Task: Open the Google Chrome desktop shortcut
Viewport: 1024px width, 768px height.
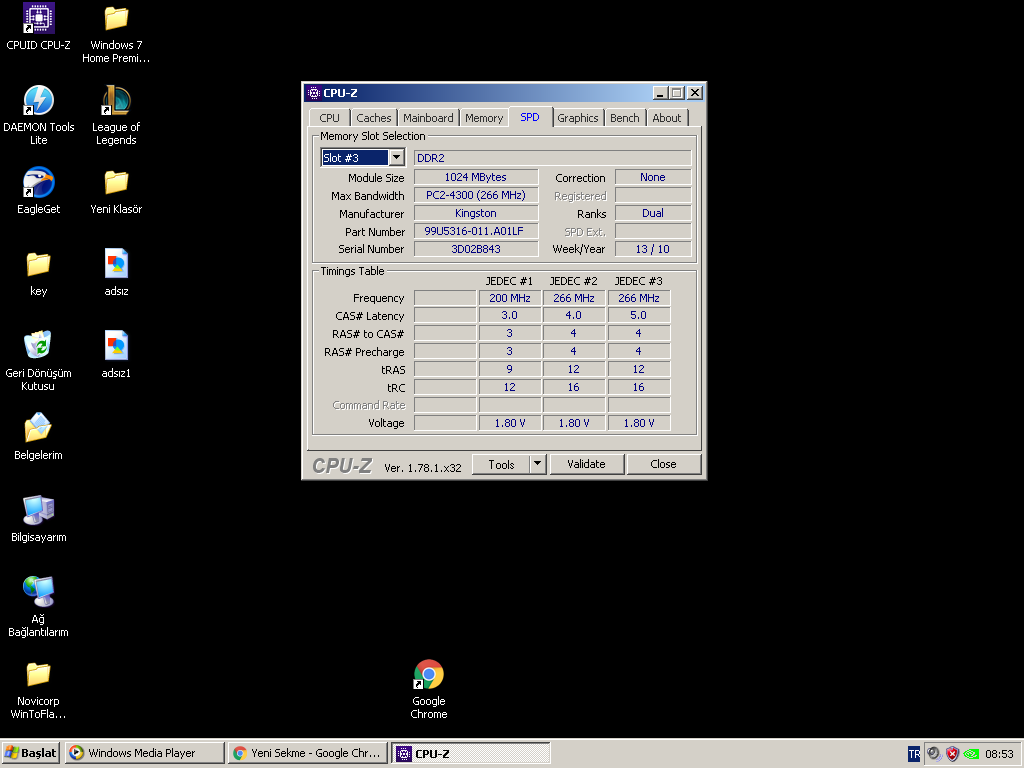Action: 428,675
